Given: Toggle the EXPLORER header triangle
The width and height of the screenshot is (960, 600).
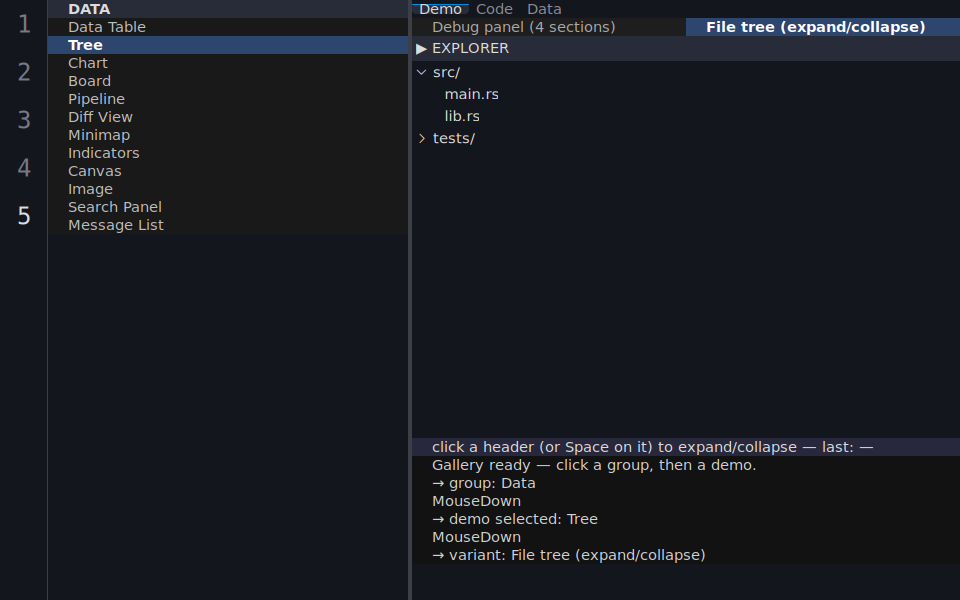Looking at the screenshot, I should 421,48.
